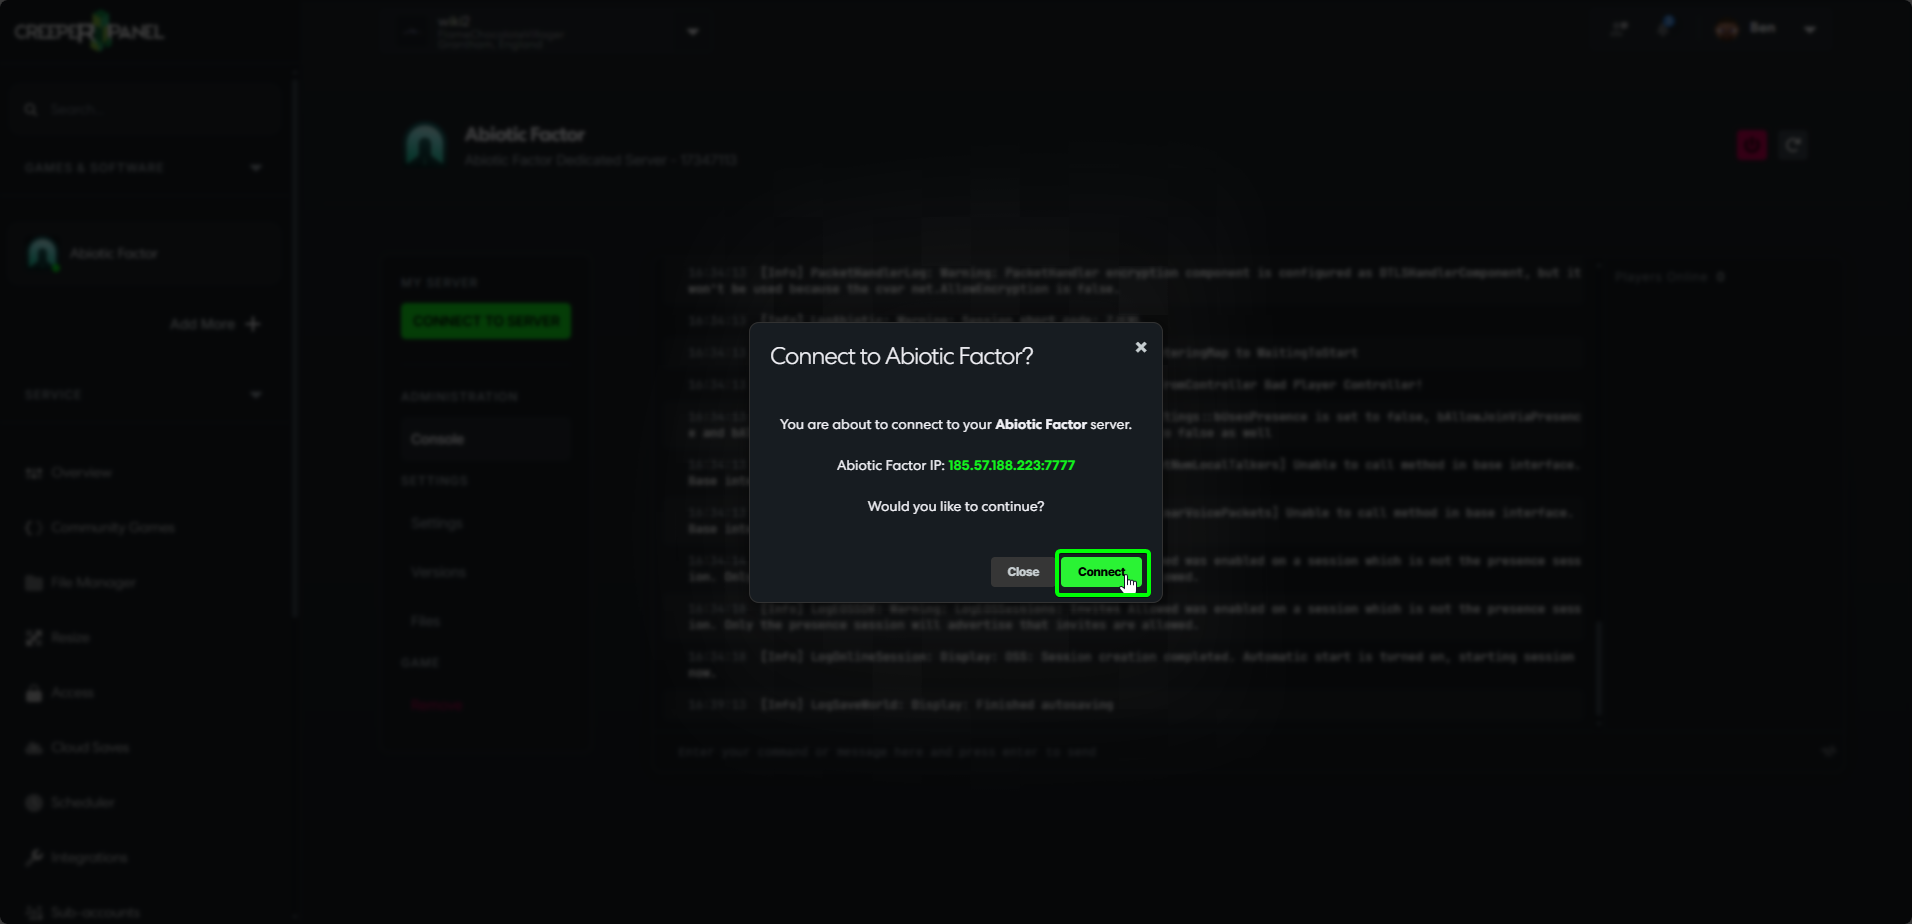Click the Abiotic Factor game icon in header
Screen dimensions: 1912x924
pyautogui.click(x=425, y=145)
